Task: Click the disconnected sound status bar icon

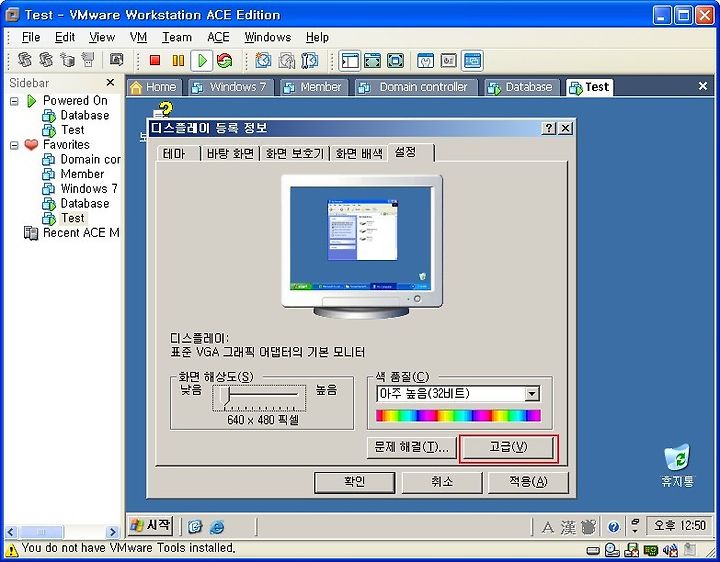Action: click(670, 550)
